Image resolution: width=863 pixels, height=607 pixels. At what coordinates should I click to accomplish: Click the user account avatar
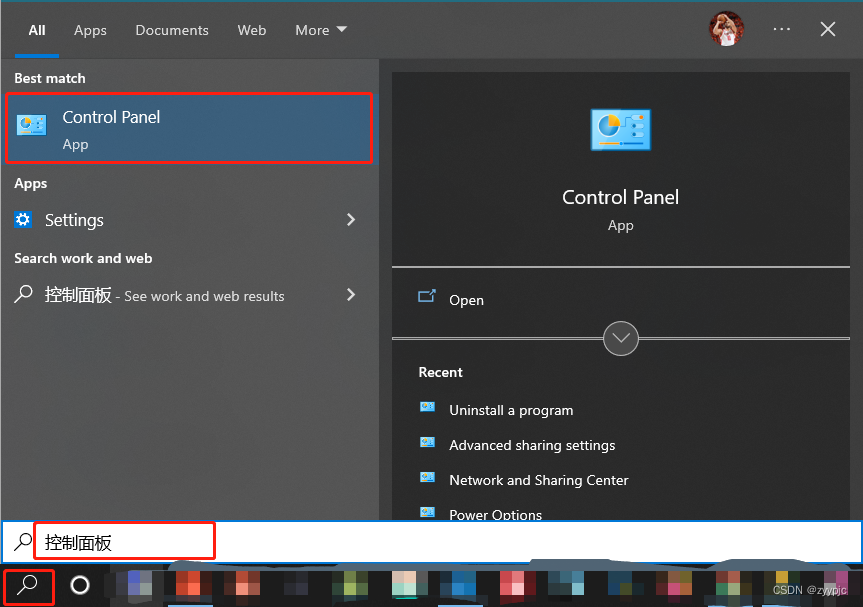[727, 29]
